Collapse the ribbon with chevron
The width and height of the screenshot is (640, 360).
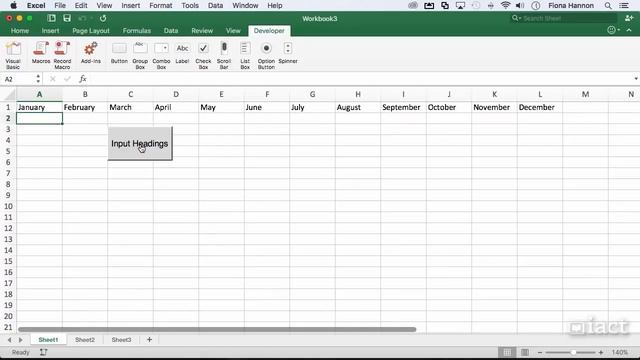click(x=629, y=30)
